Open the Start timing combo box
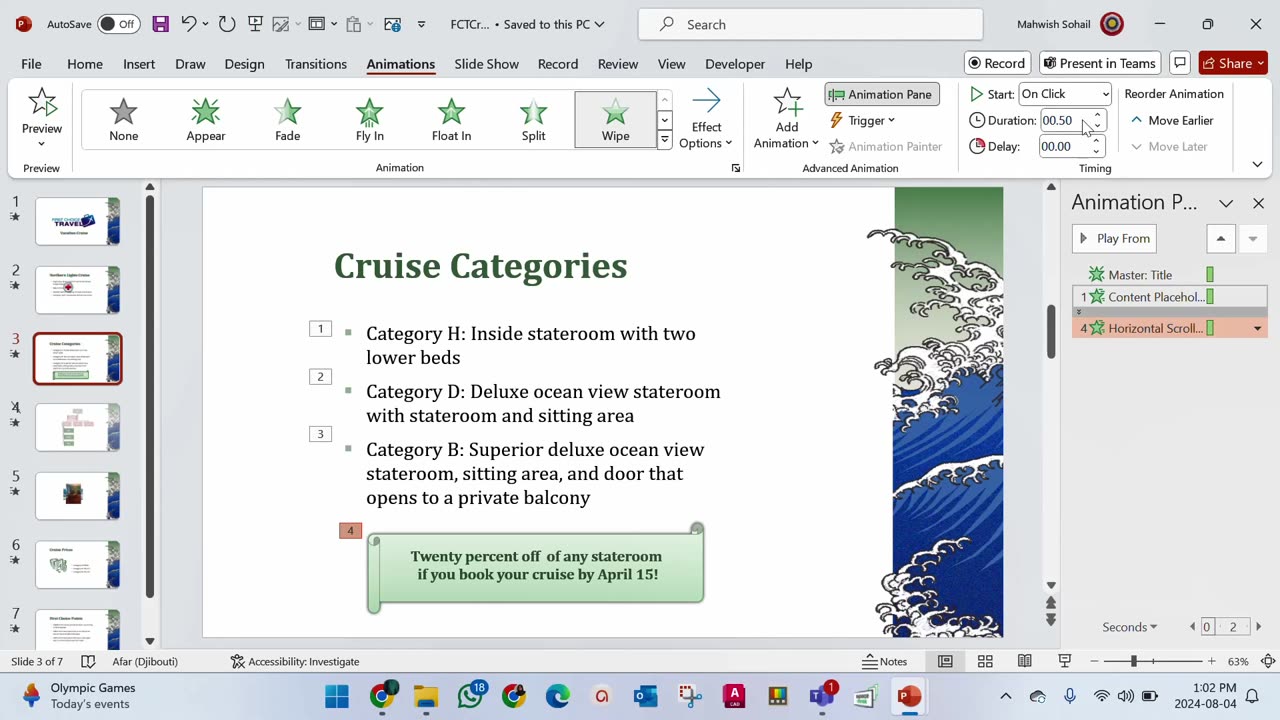The height and width of the screenshot is (720, 1280). (1065, 94)
